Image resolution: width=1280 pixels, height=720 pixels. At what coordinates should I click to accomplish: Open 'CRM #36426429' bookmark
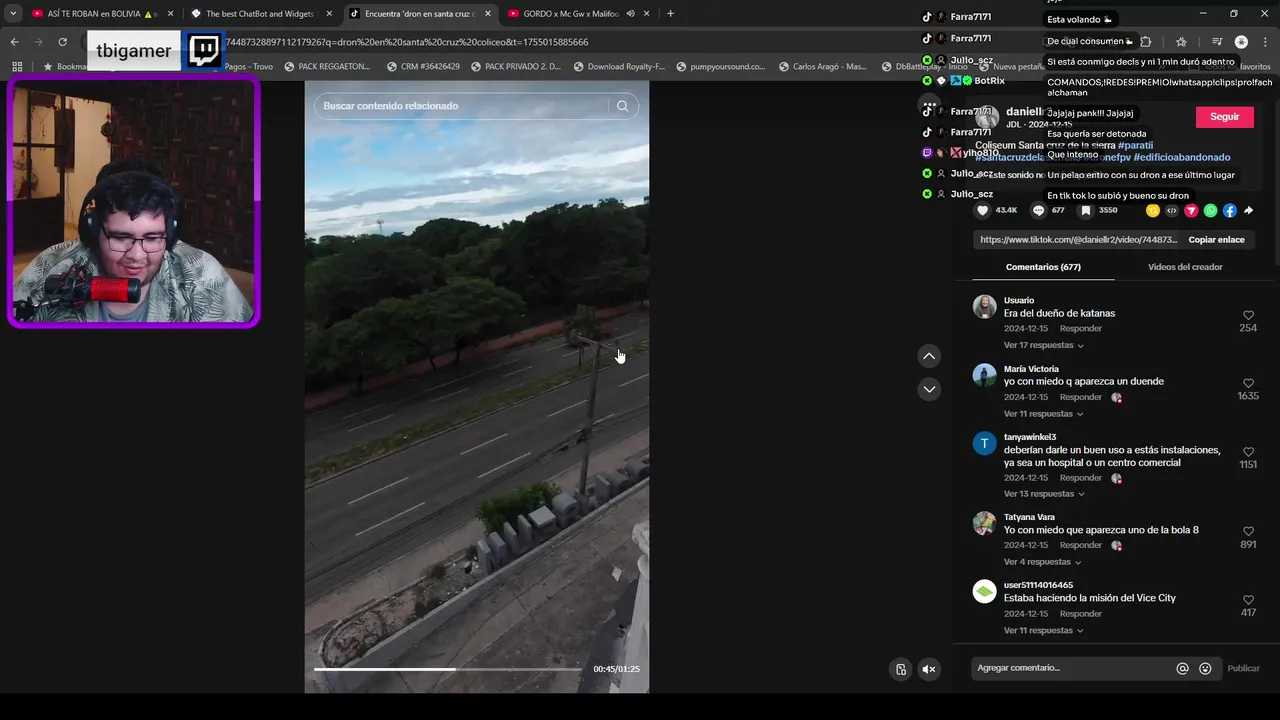tap(422, 67)
